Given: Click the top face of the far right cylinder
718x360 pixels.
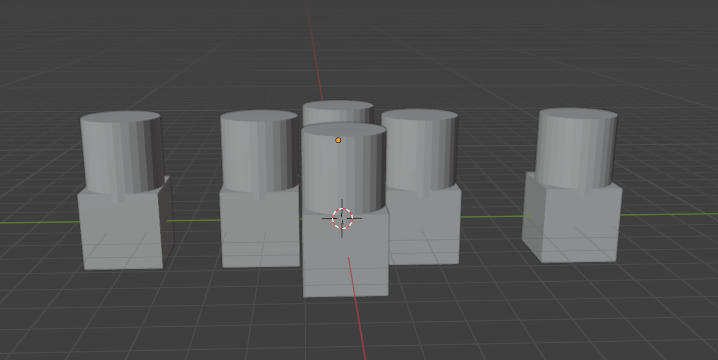Looking at the screenshot, I should (x=577, y=114).
